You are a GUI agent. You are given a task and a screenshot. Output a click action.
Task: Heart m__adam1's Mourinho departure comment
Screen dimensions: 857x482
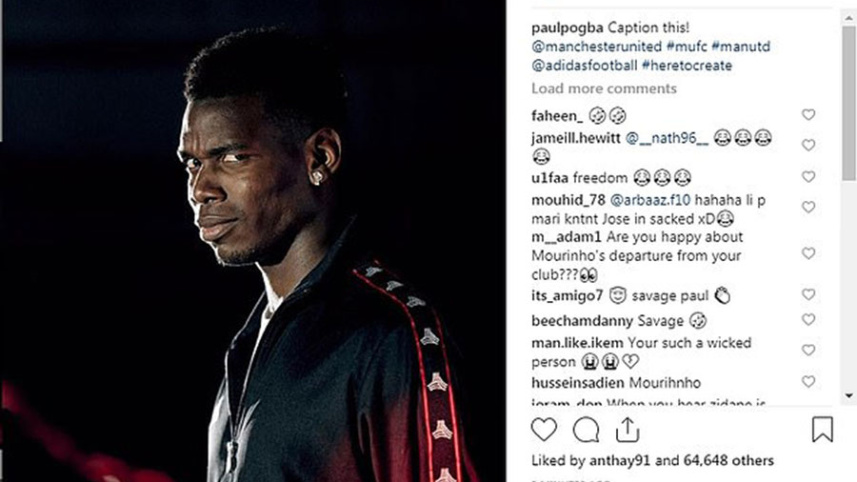click(x=808, y=253)
